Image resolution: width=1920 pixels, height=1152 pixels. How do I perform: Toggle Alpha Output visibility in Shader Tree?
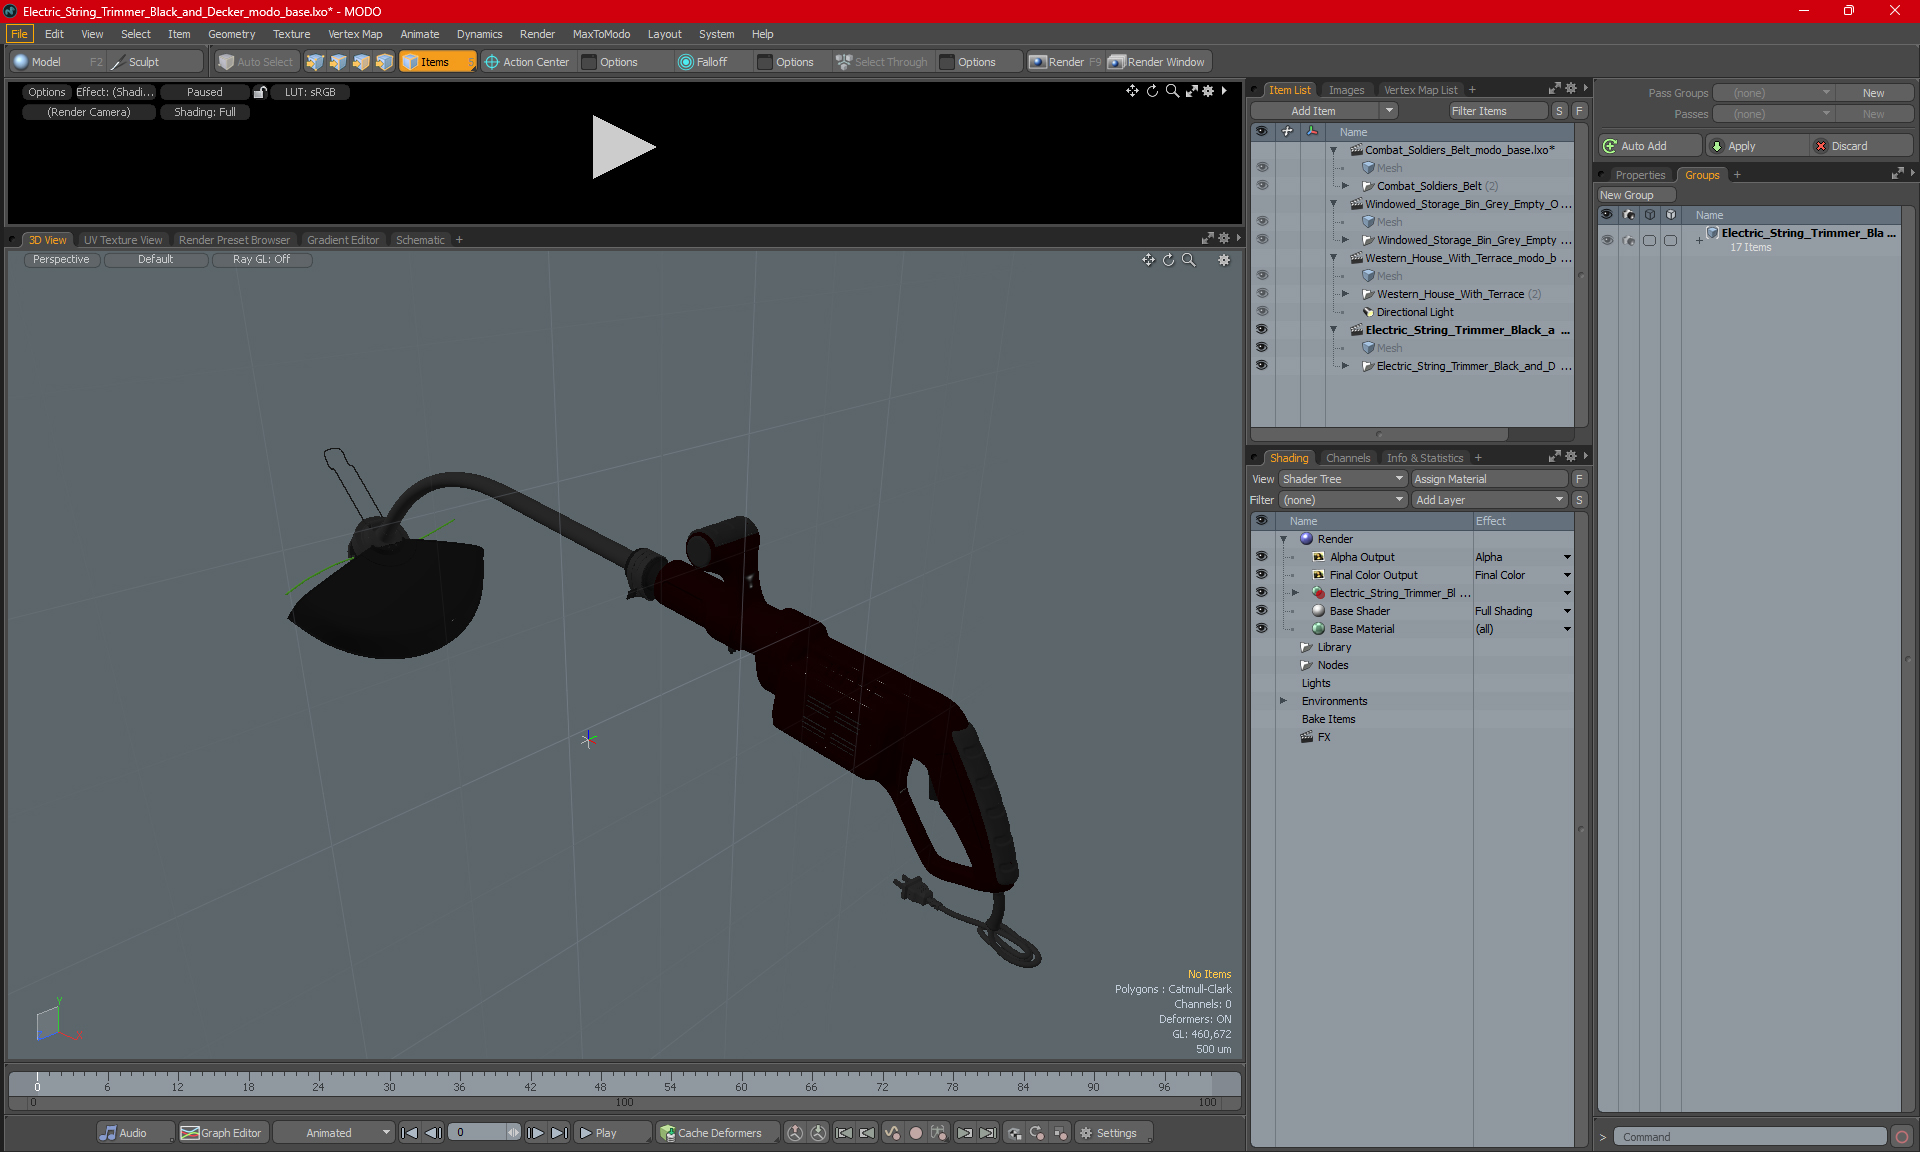(x=1262, y=557)
